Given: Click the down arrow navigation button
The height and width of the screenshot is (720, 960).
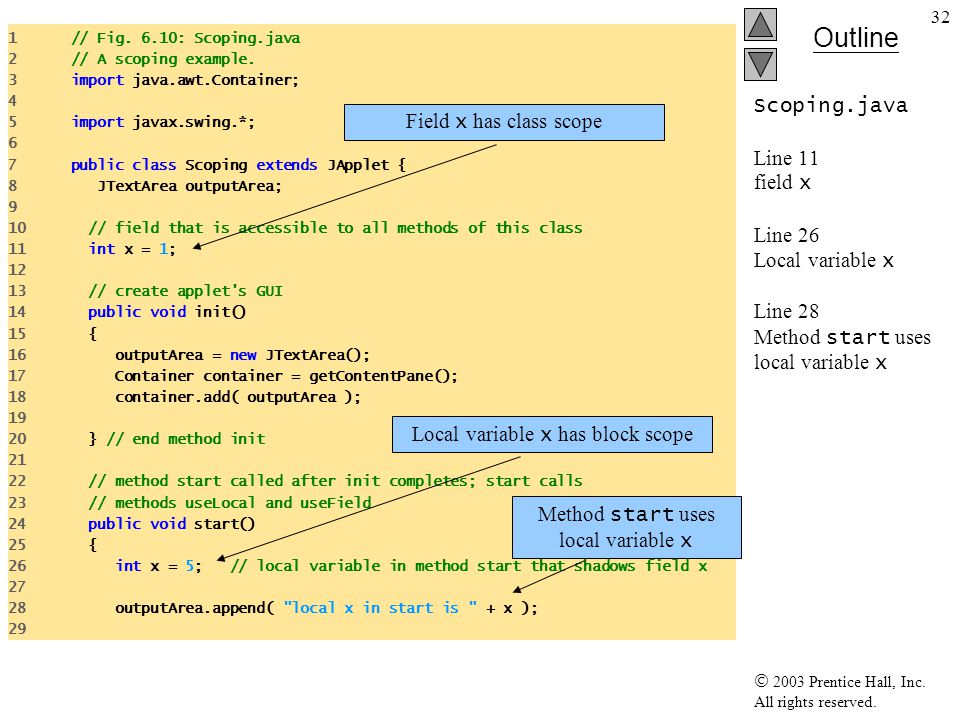Looking at the screenshot, I should pos(760,64).
